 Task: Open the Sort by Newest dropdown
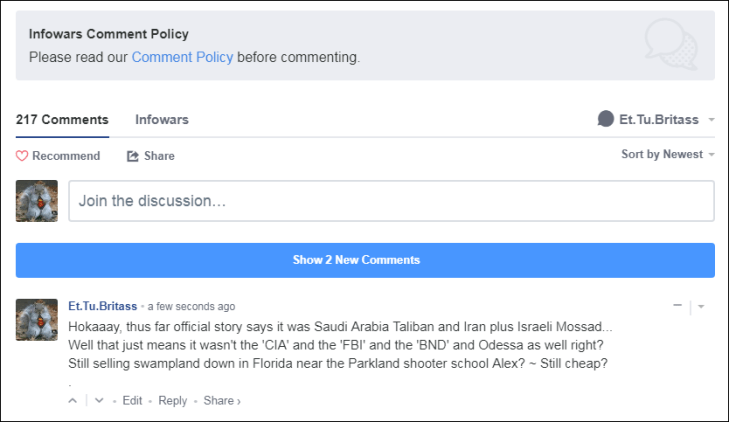pos(668,155)
